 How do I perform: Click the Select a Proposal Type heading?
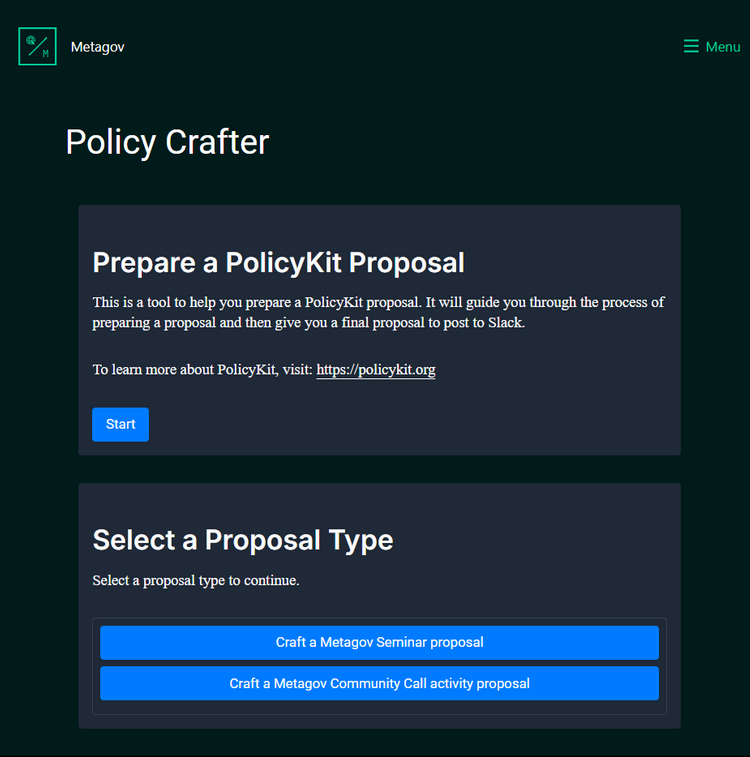(x=243, y=540)
